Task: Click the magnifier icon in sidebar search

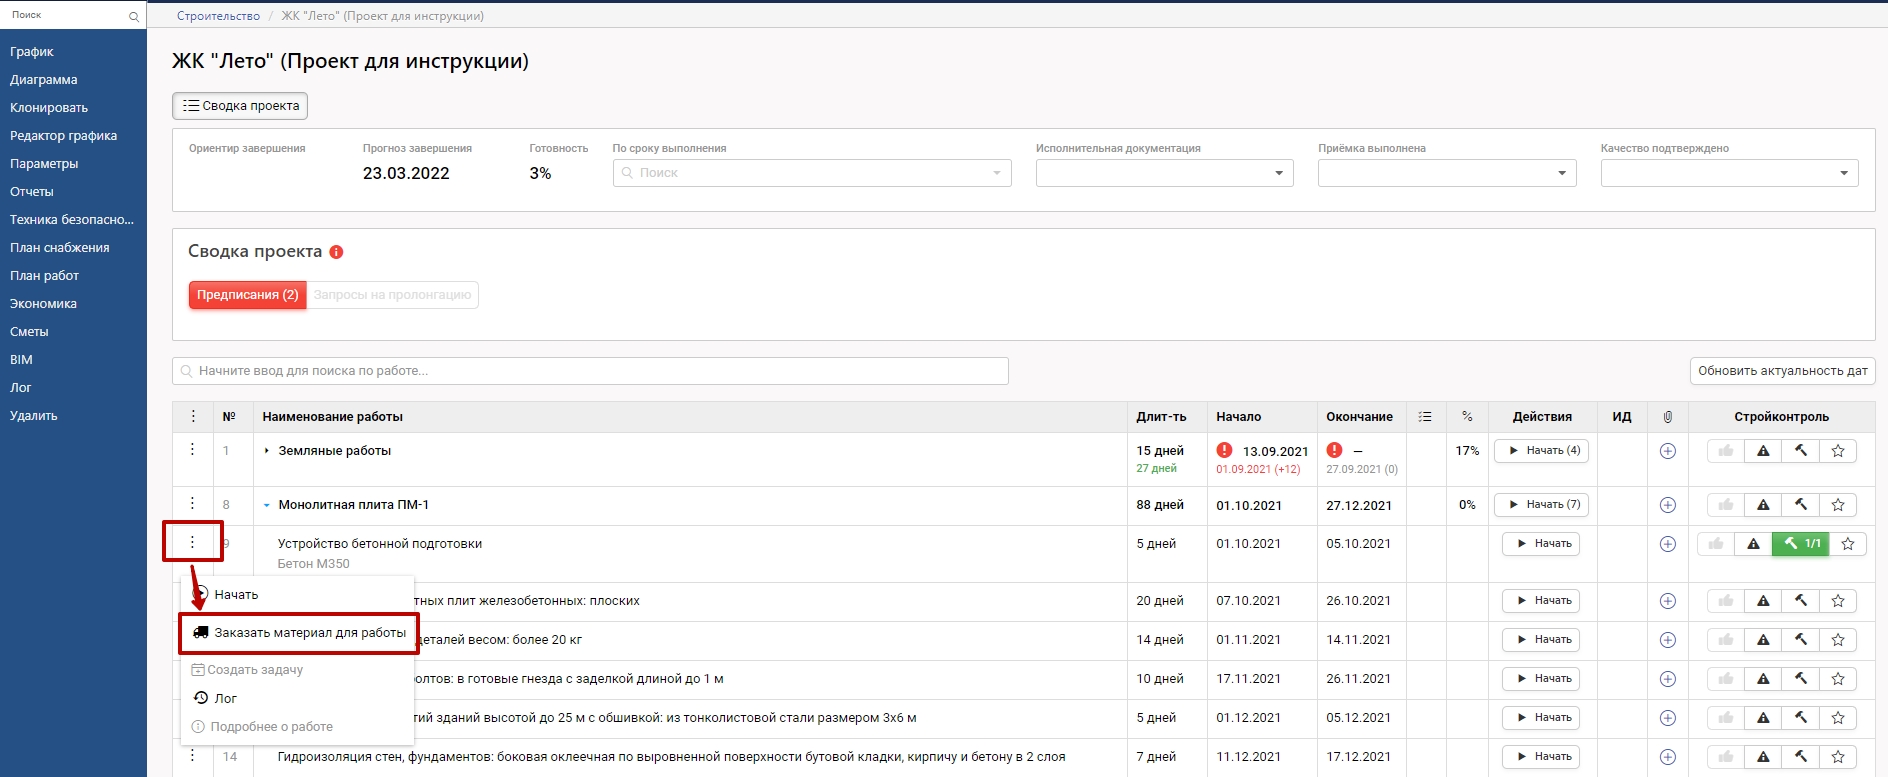Action: coord(134,16)
